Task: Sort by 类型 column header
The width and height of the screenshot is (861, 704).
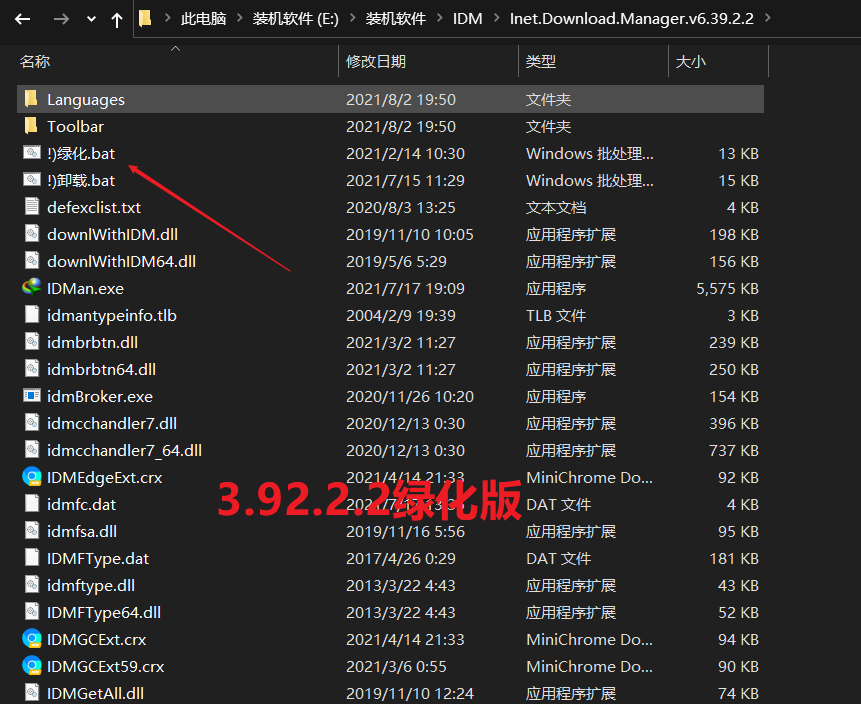Action: tap(541, 62)
